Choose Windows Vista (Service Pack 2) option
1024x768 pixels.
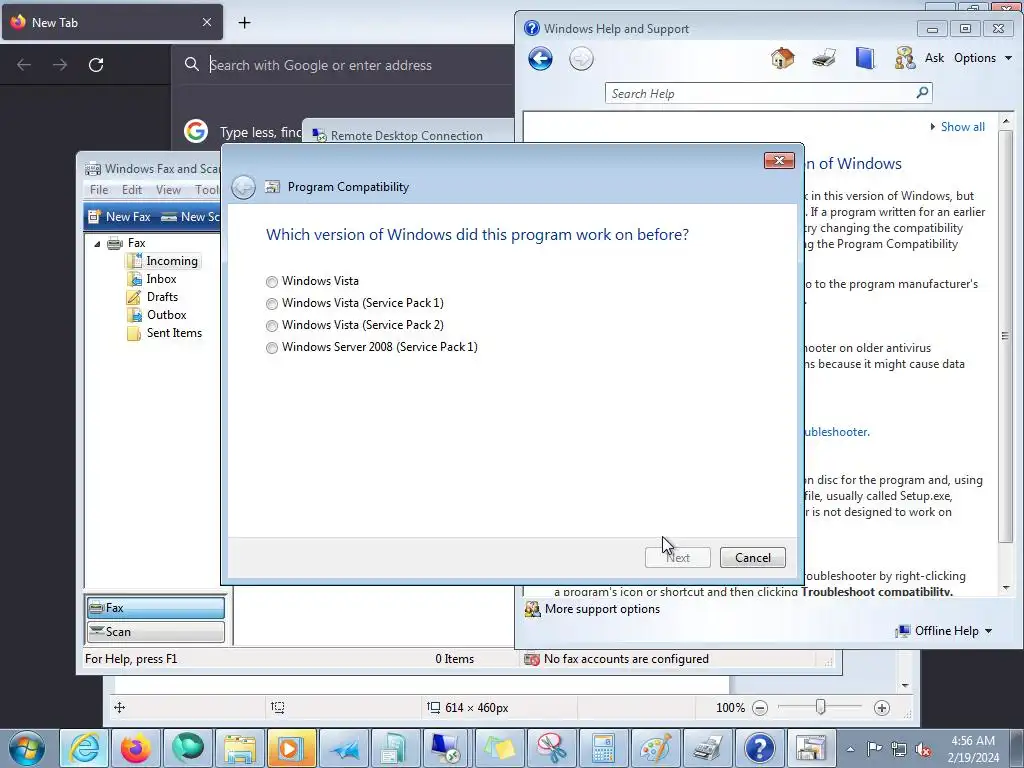(x=272, y=326)
